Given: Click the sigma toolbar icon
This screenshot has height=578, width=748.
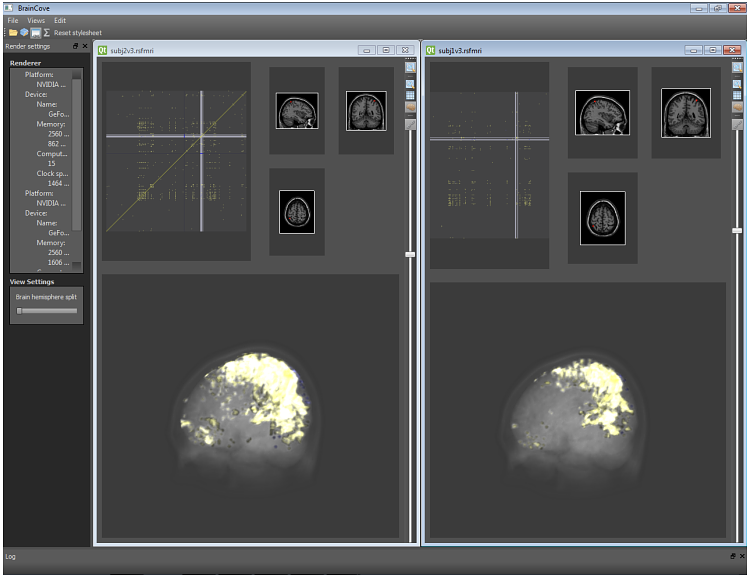Looking at the screenshot, I should (x=46, y=33).
